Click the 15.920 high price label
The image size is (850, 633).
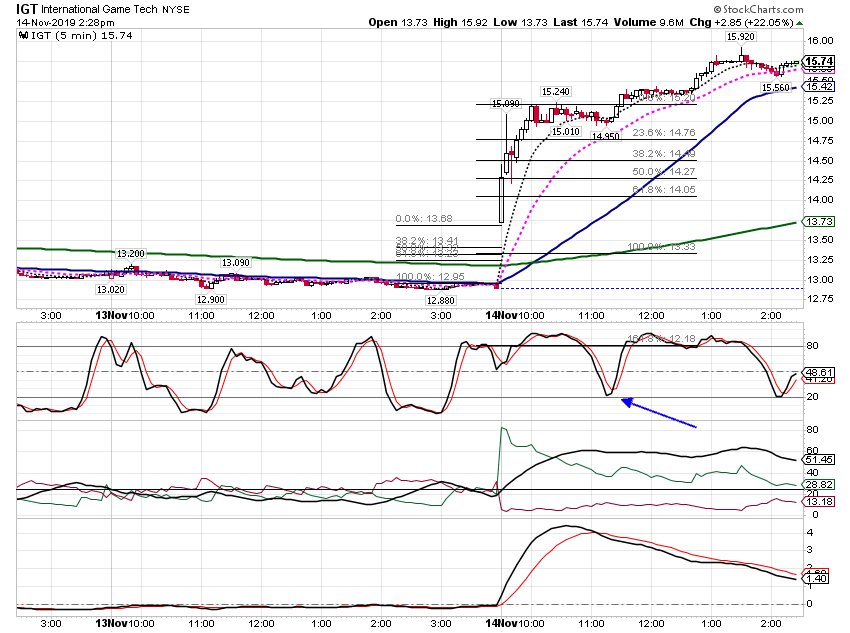coord(740,37)
